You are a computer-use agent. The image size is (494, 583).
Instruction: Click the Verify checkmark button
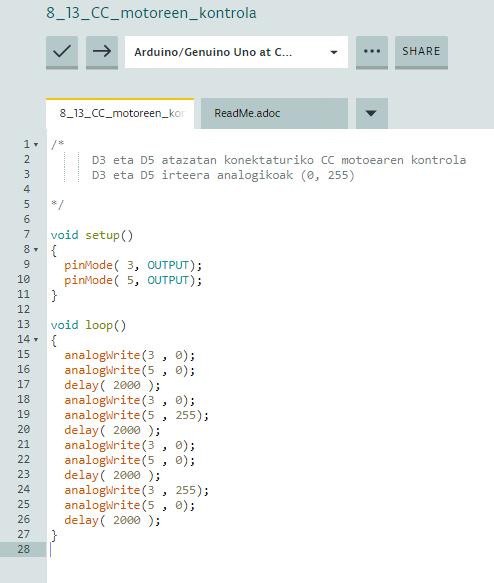click(x=62, y=52)
